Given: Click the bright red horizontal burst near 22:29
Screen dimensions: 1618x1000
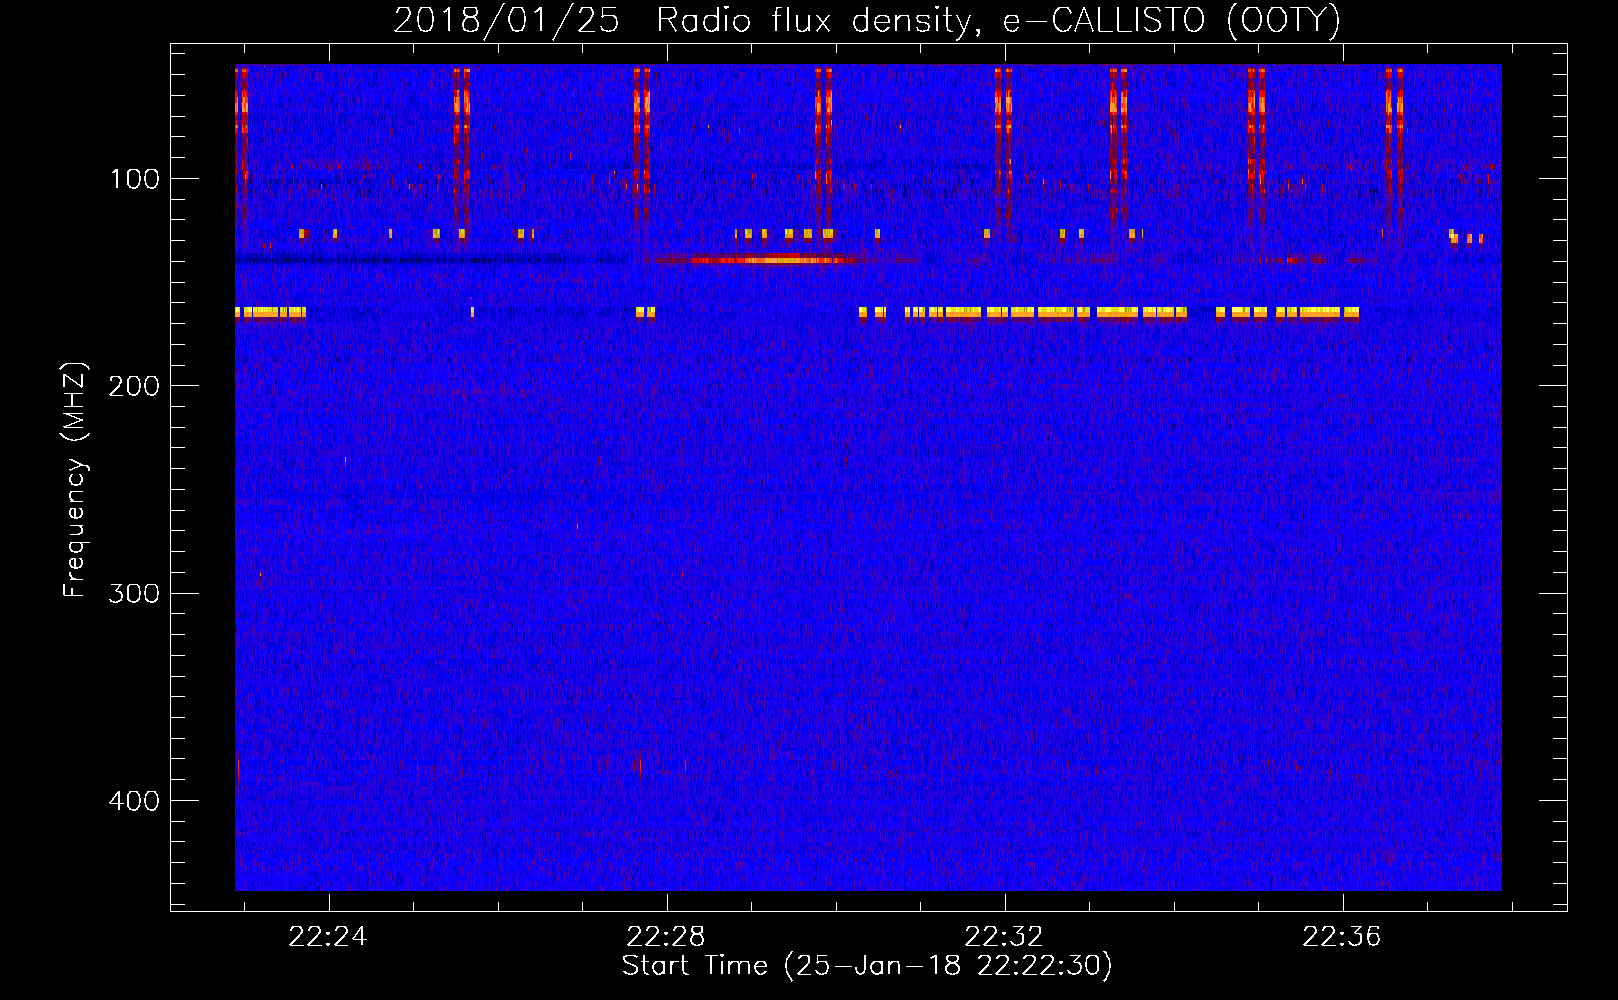Looking at the screenshot, I should tap(767, 260).
